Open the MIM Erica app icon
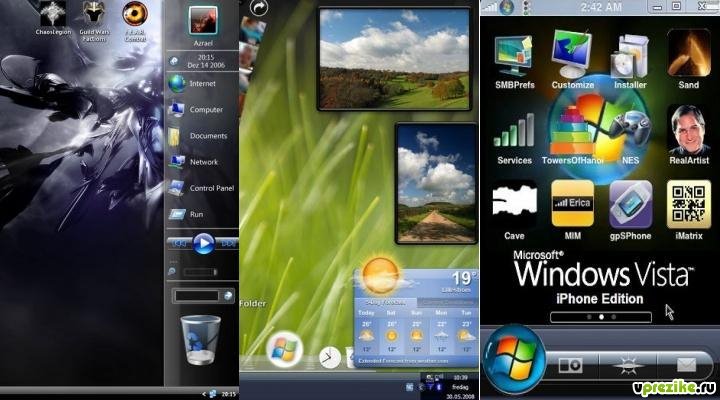This screenshot has width=720, height=400. 573,210
